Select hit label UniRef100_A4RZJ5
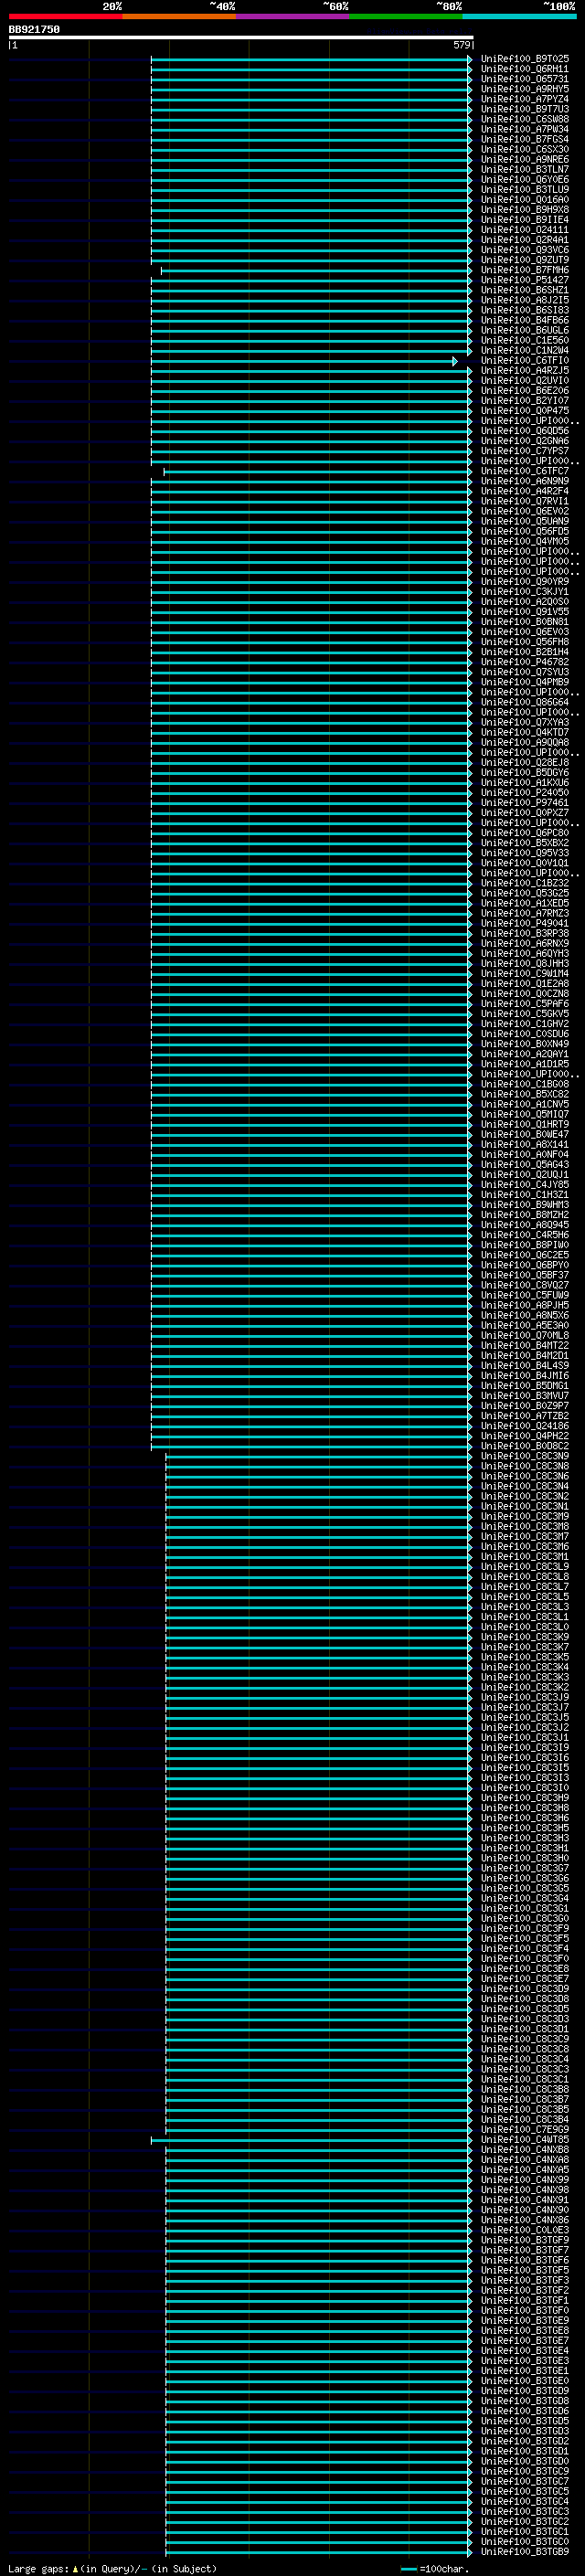The width and height of the screenshot is (585, 2576). click(x=525, y=371)
